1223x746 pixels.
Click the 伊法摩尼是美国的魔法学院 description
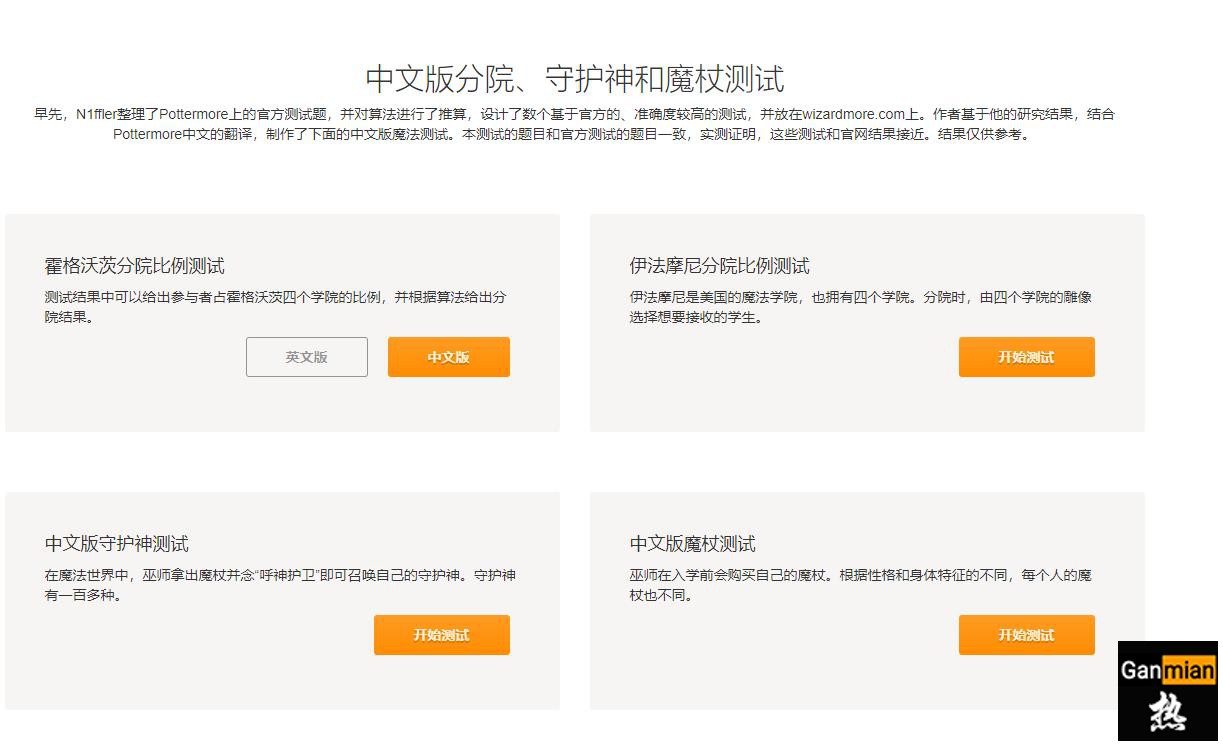pos(861,307)
